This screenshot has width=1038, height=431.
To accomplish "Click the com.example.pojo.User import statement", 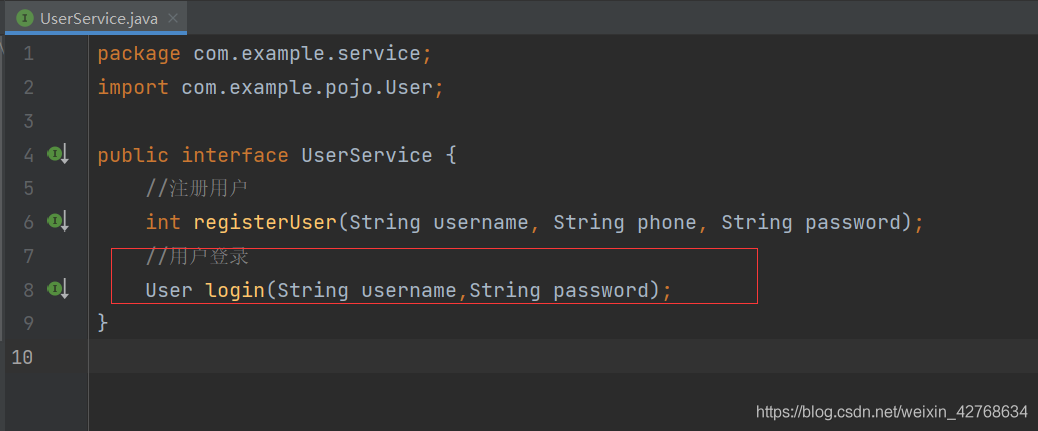I will pos(270,87).
